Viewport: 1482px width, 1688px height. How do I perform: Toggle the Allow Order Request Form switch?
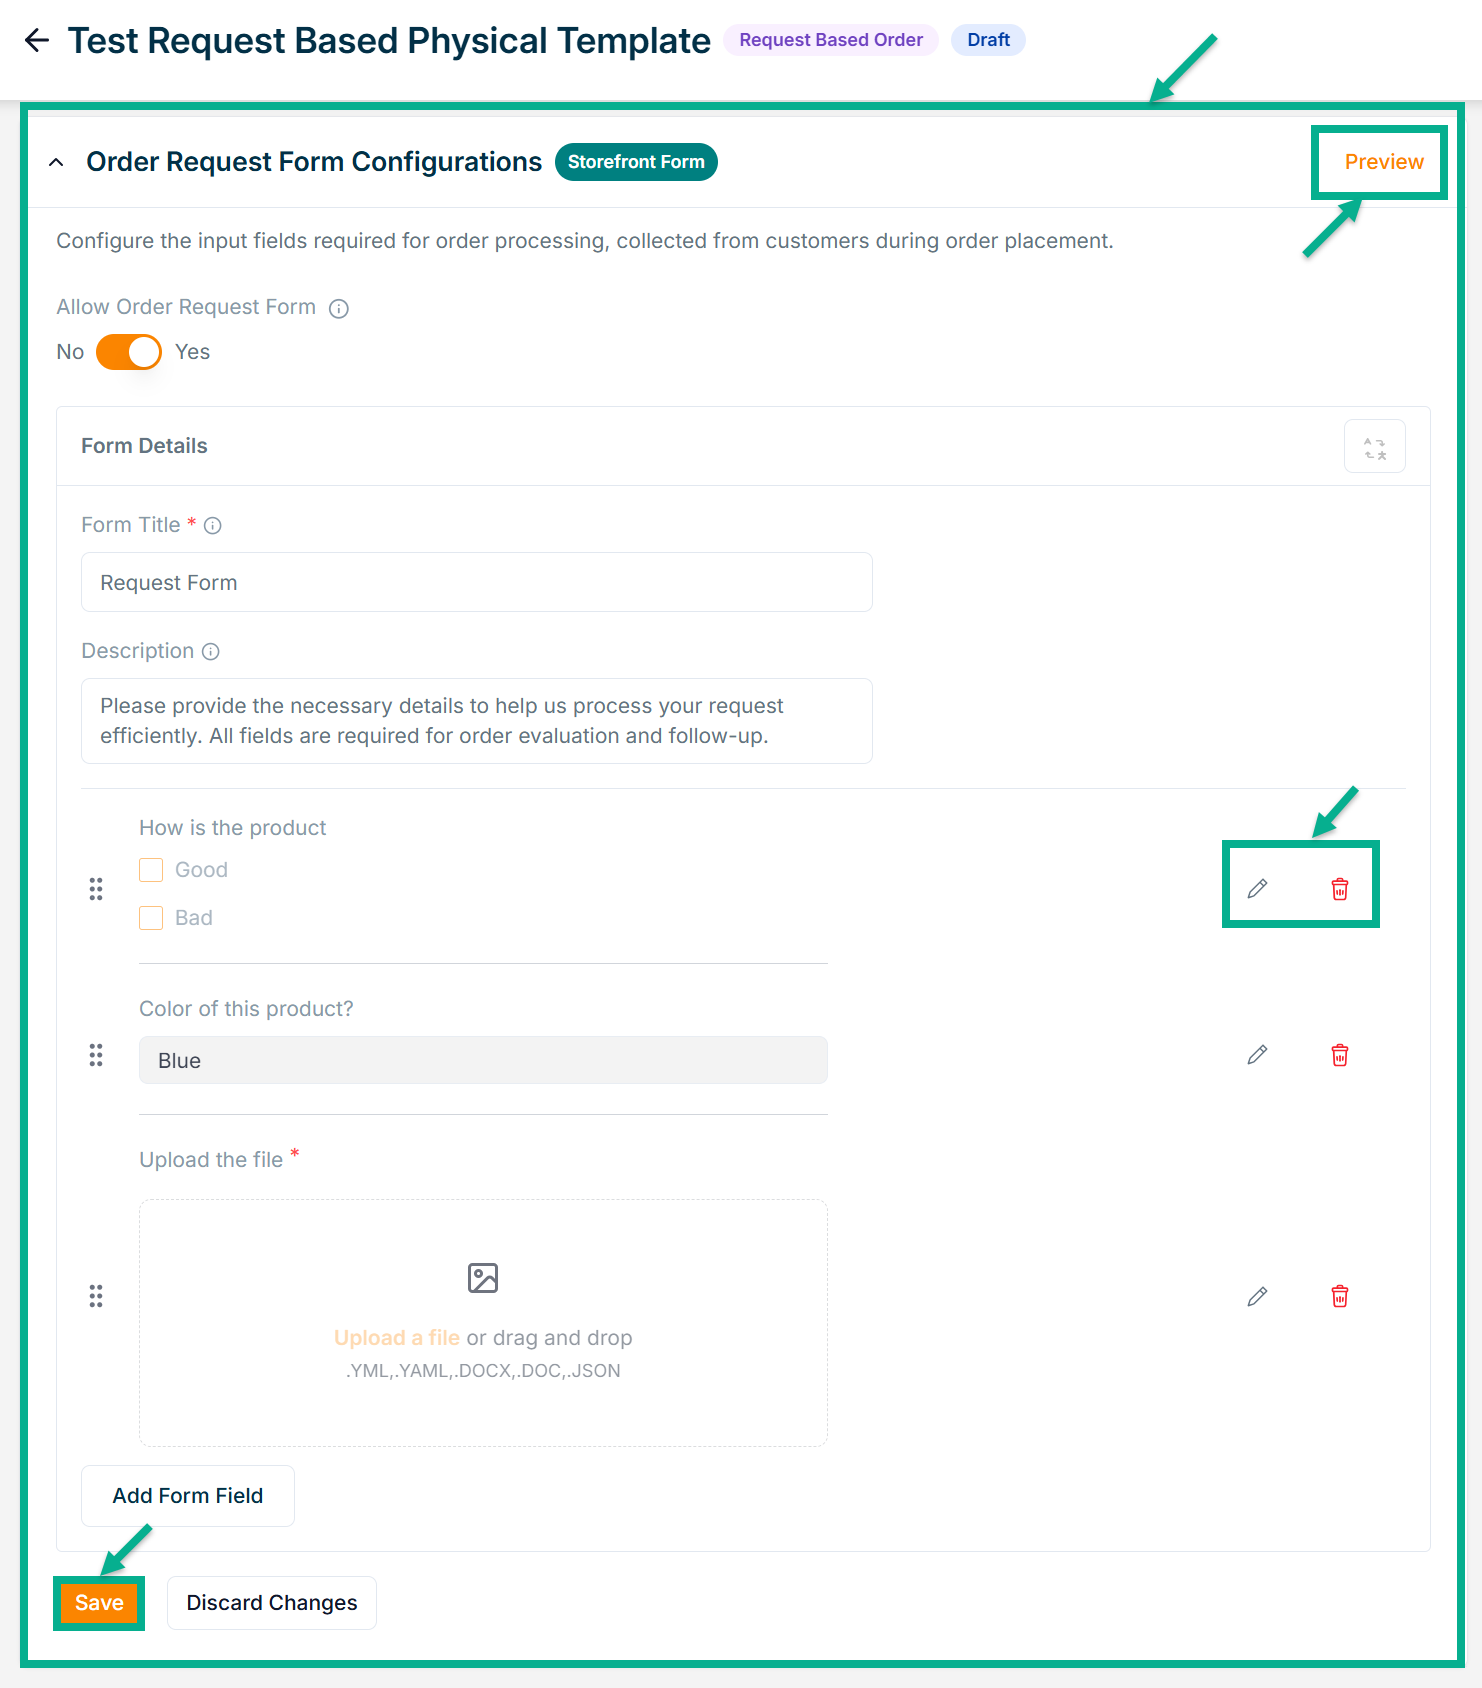click(x=129, y=352)
